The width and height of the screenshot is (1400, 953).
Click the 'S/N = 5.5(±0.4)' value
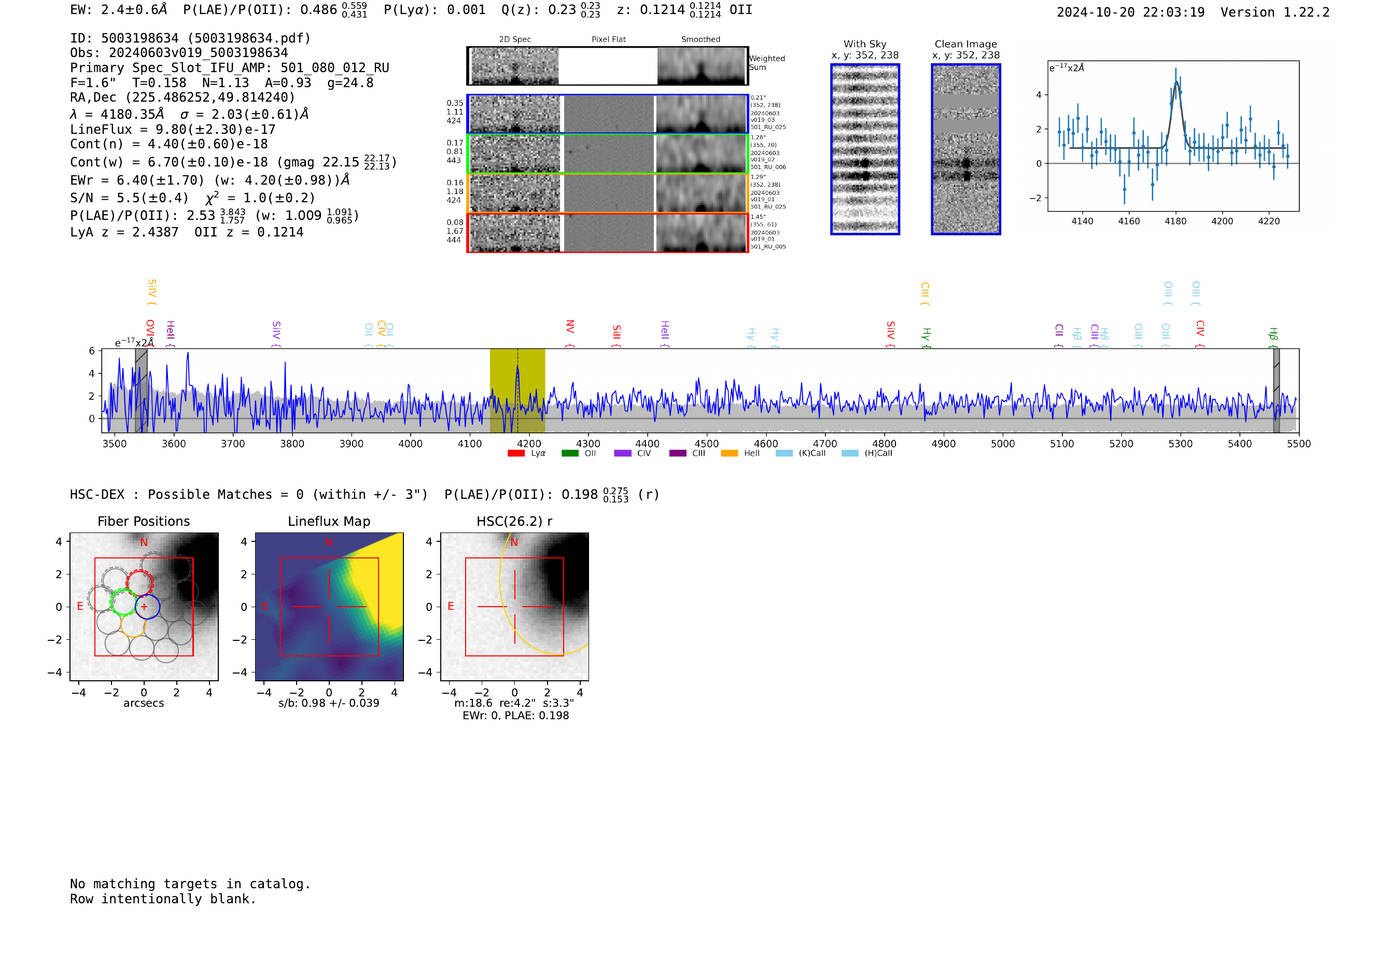129,198
